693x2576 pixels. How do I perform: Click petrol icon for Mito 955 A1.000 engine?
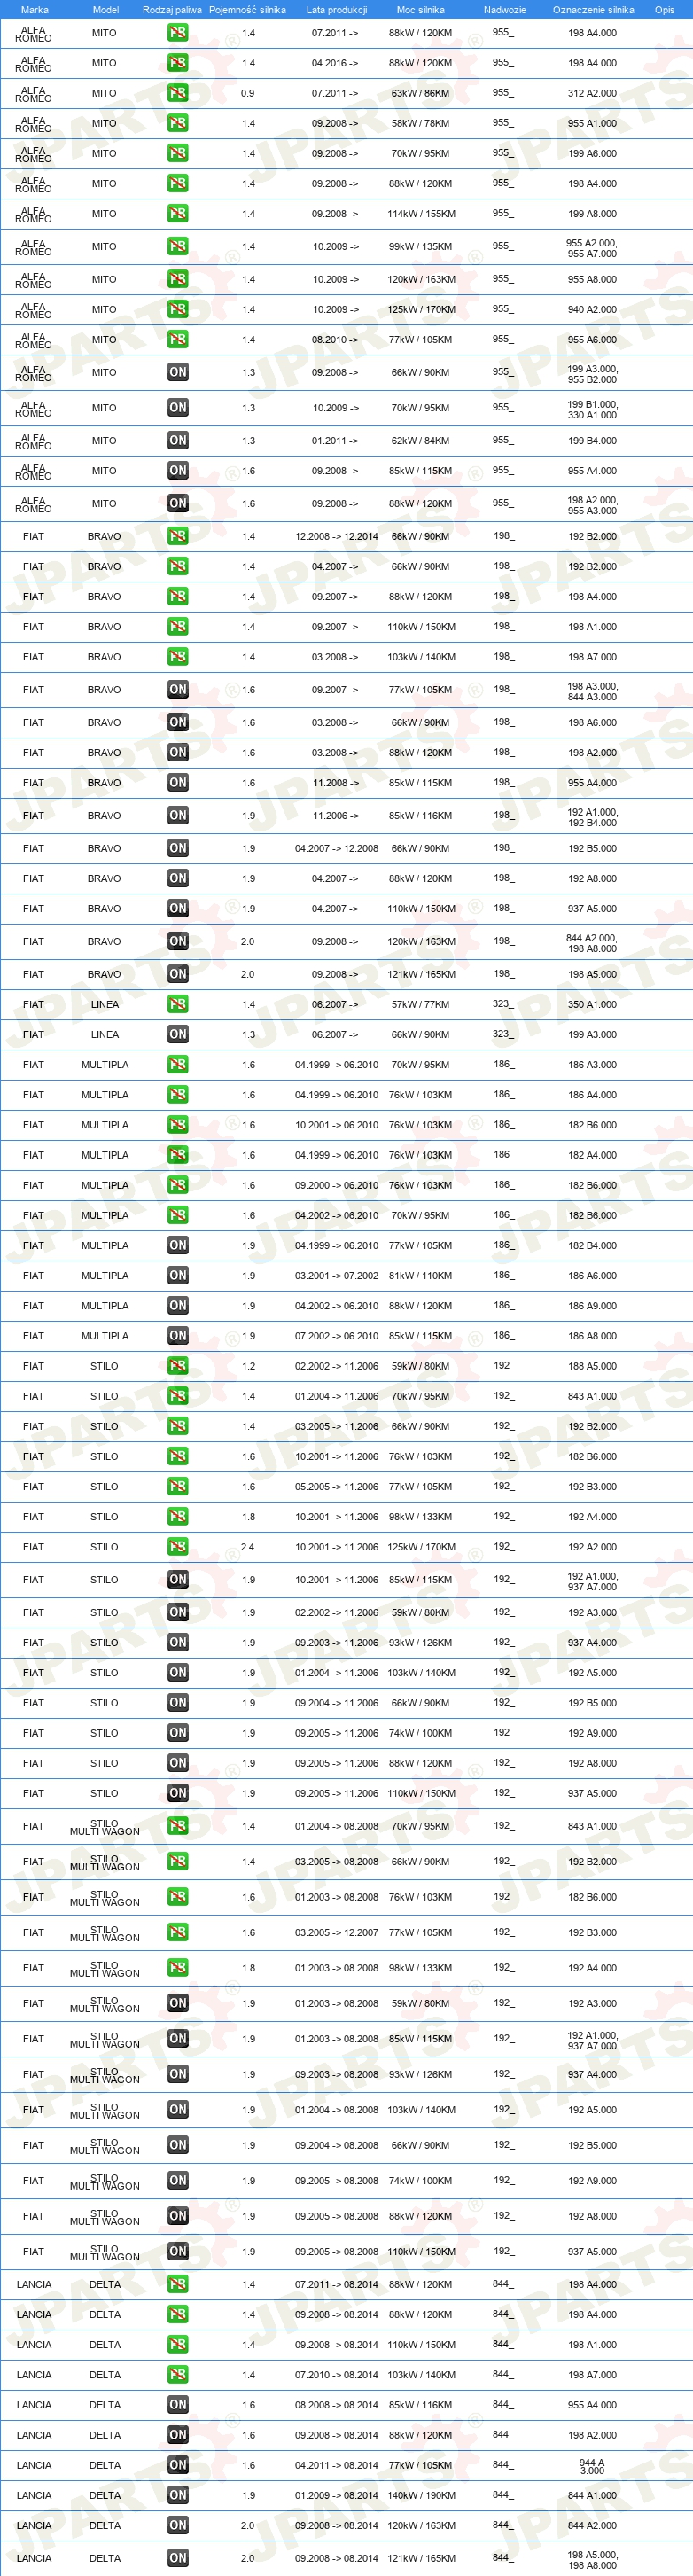[x=178, y=123]
